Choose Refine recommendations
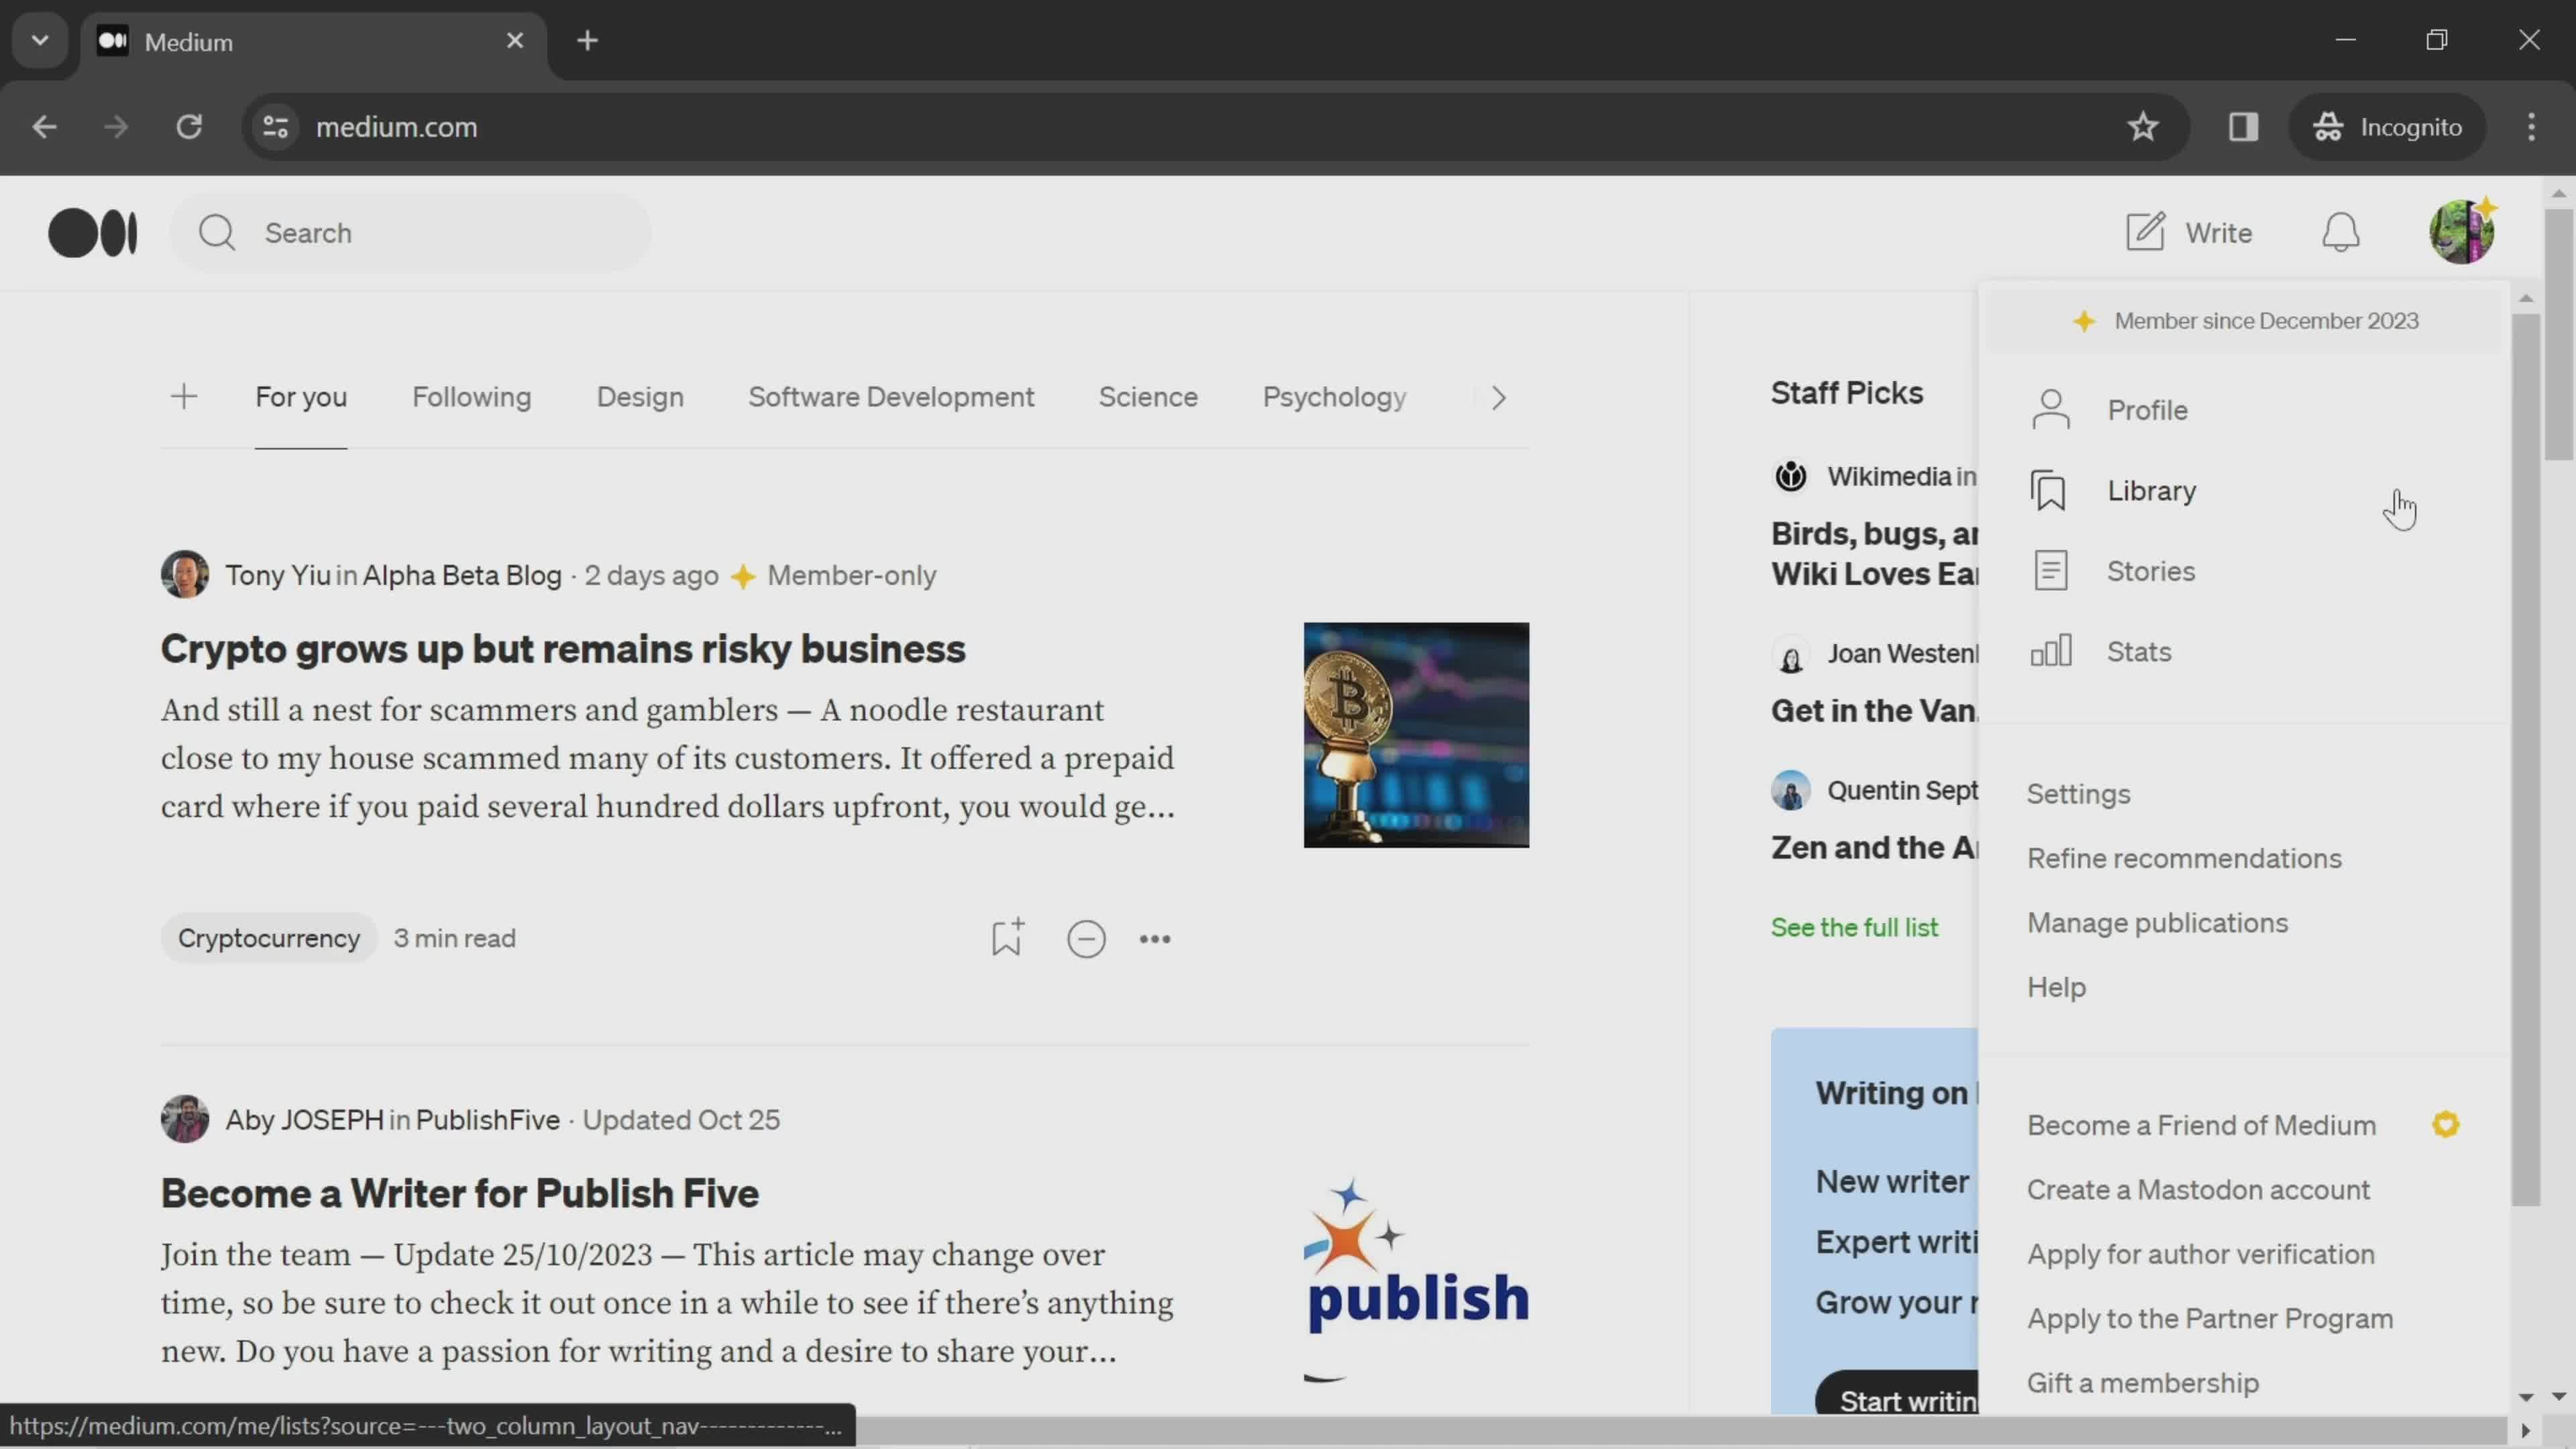Image resolution: width=2576 pixels, height=1449 pixels. click(x=2184, y=858)
